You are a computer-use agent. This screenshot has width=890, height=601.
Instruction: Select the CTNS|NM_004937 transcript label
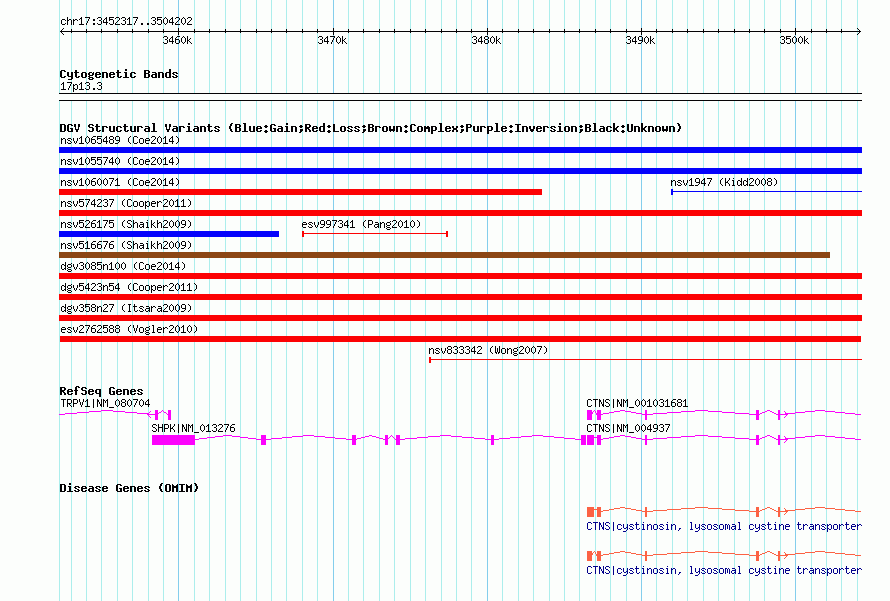[628, 428]
